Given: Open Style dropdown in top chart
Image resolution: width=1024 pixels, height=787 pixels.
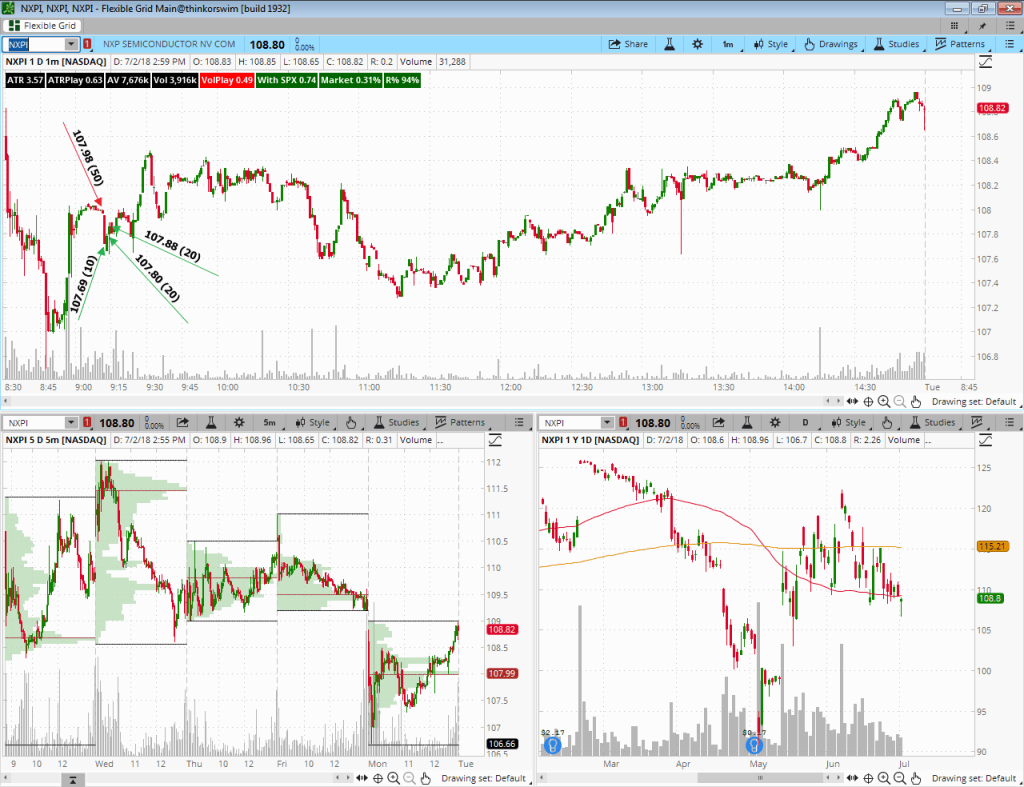Looking at the screenshot, I should point(769,44).
